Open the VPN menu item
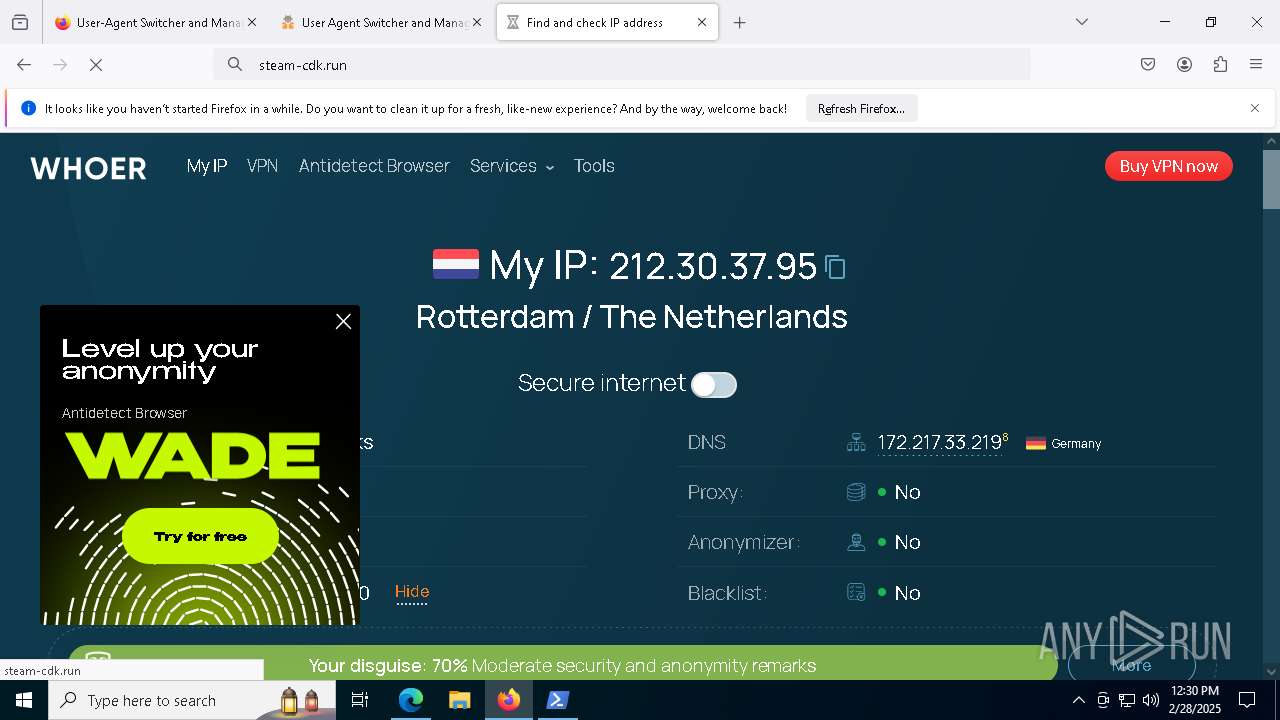 [262, 166]
